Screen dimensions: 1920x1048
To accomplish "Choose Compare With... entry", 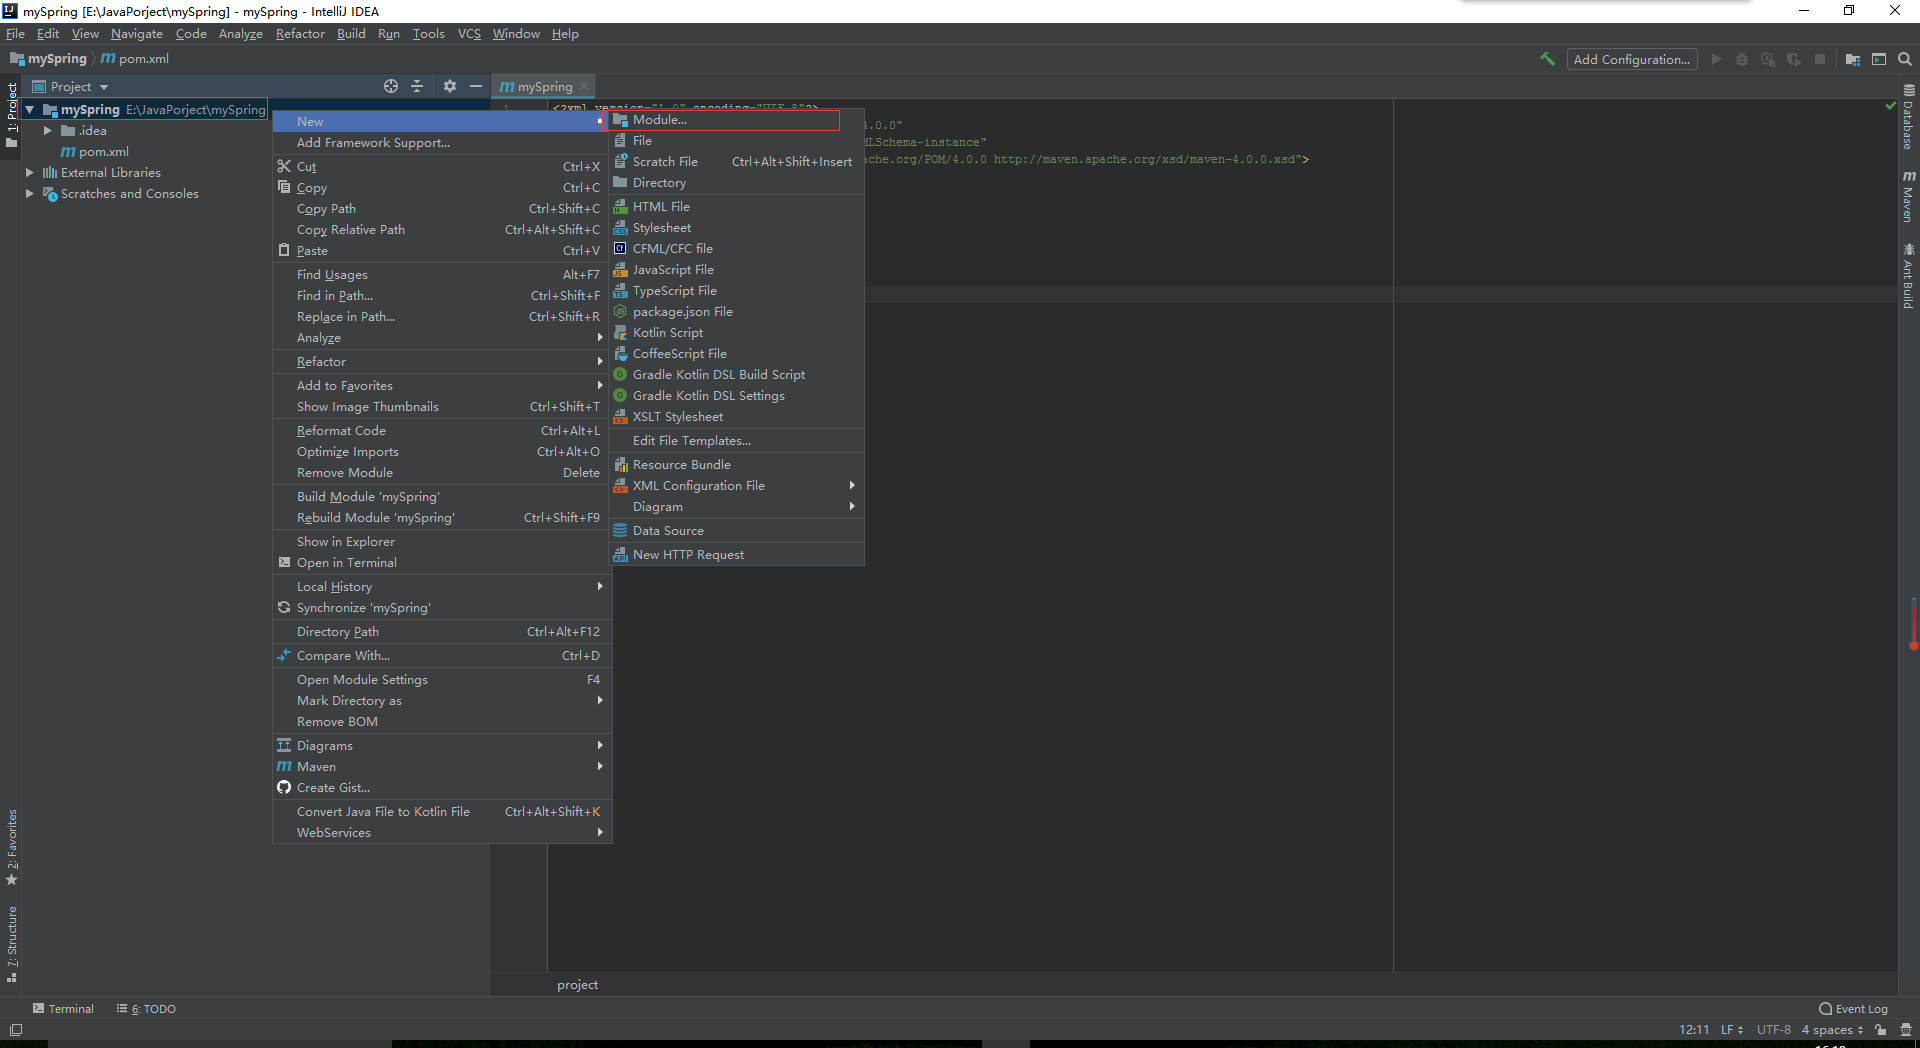I will click(x=442, y=656).
